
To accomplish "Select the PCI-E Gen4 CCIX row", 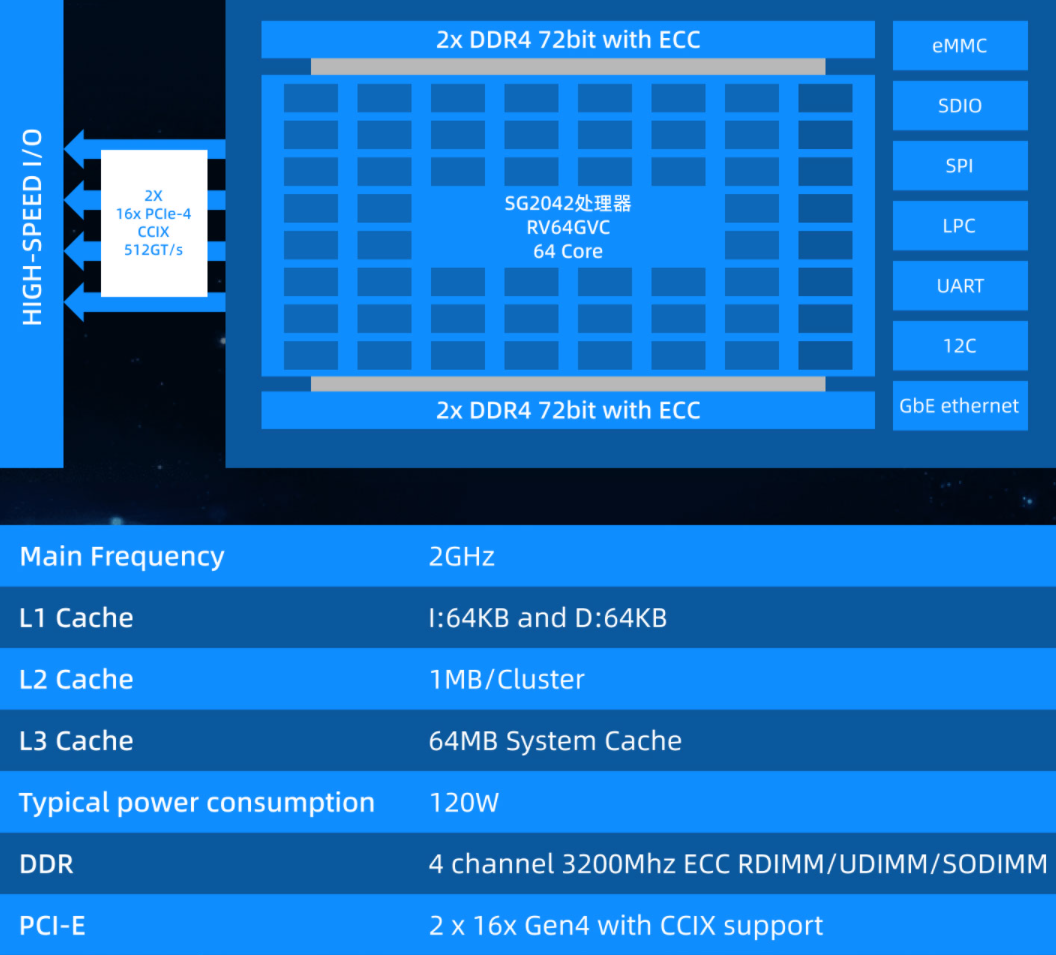I will click(528, 925).
